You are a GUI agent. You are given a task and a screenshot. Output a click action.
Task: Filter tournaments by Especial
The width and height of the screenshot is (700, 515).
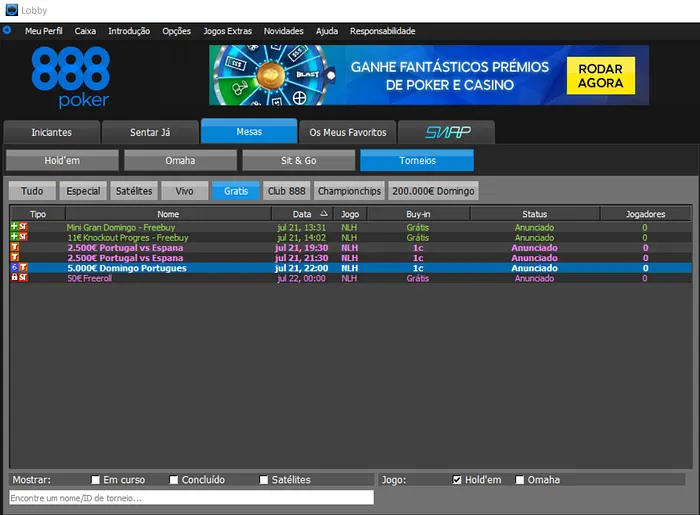(x=83, y=191)
